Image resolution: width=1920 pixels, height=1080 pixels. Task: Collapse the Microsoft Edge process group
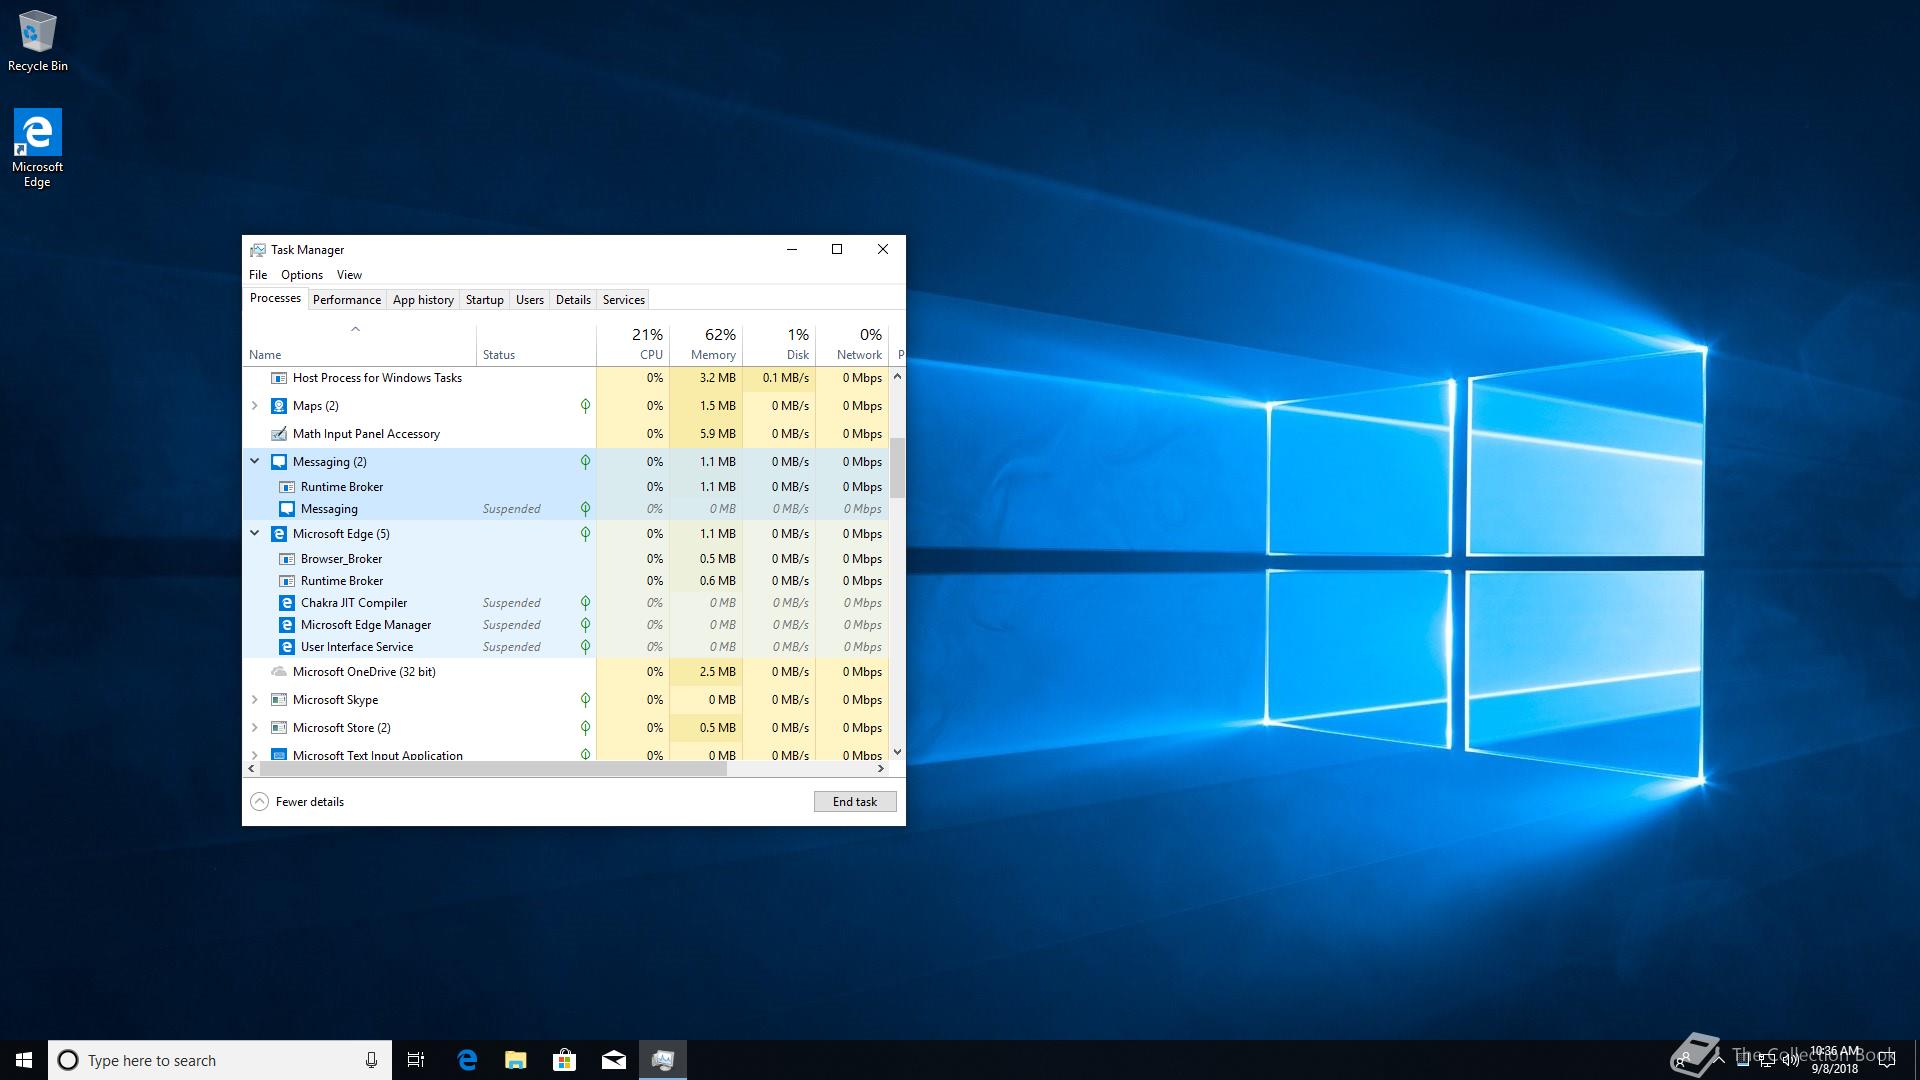254,533
